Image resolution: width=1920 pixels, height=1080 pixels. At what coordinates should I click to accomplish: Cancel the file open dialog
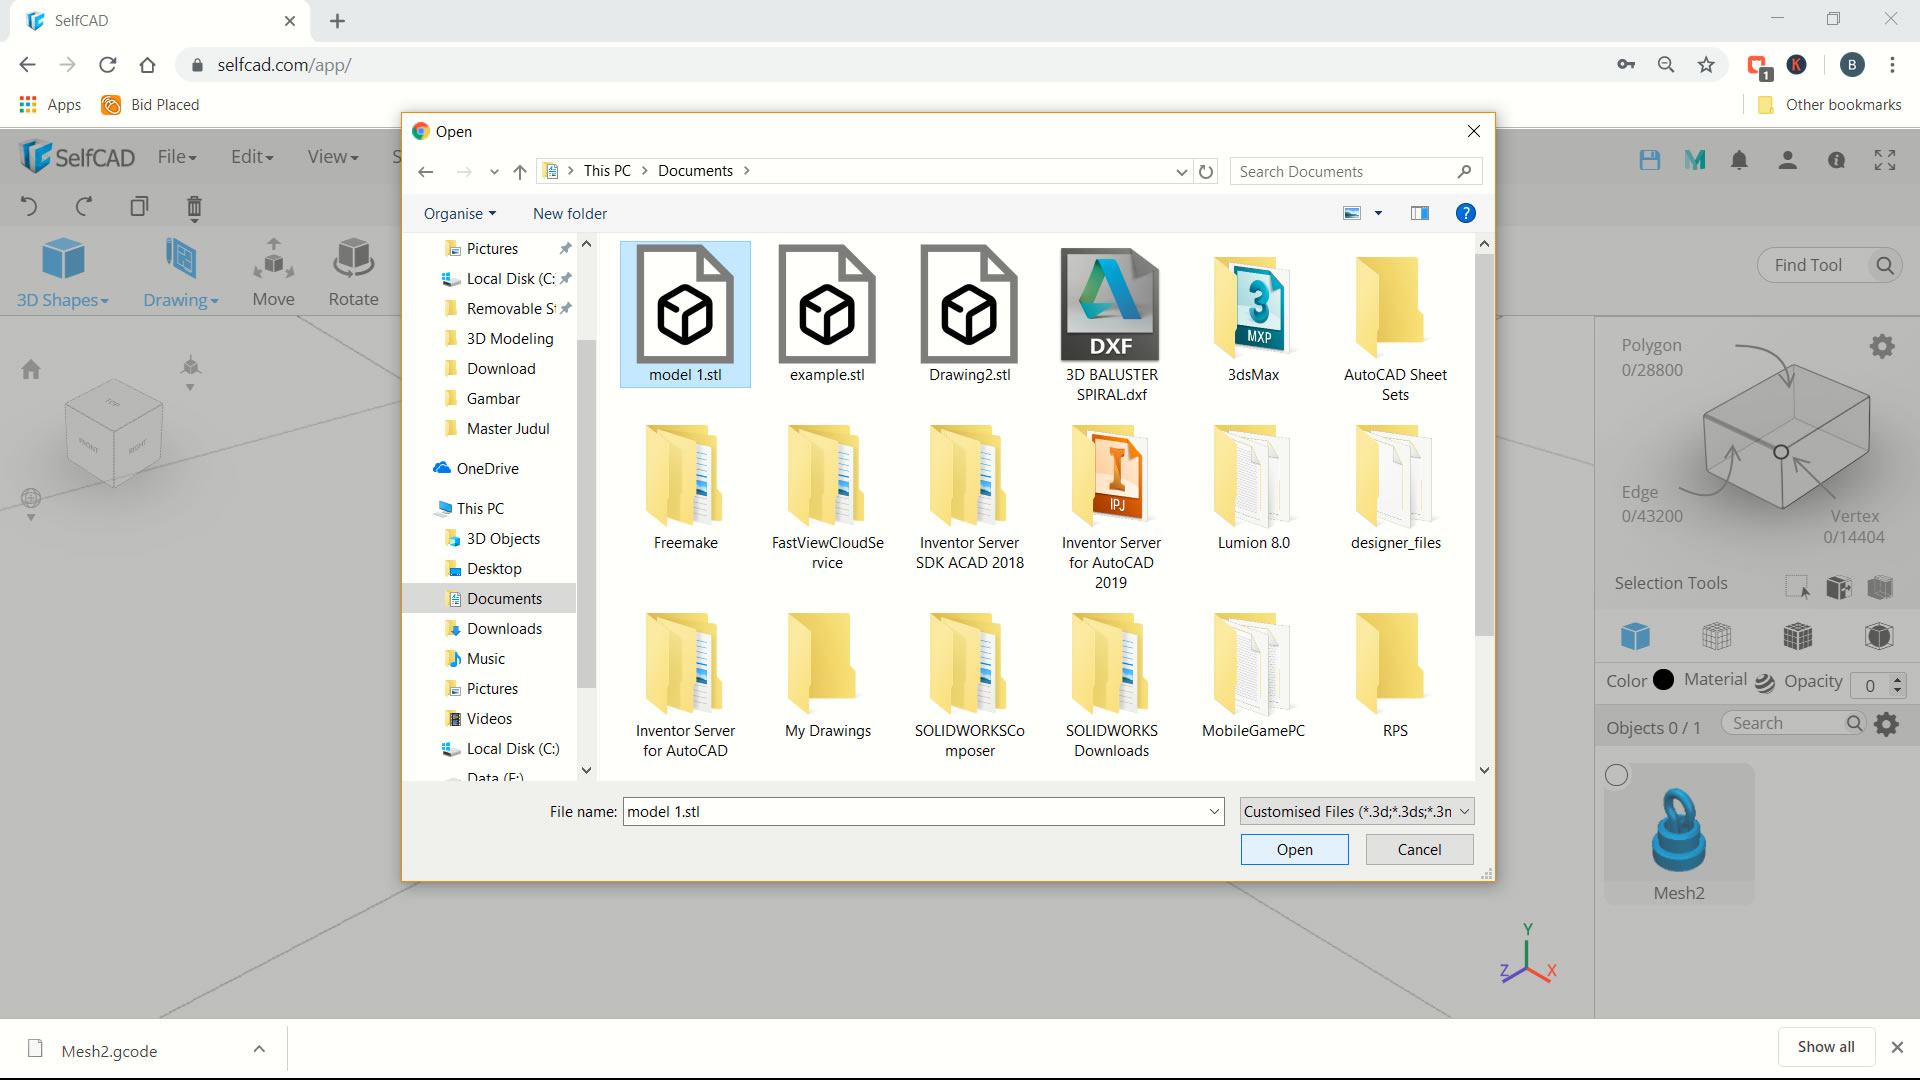point(1419,849)
